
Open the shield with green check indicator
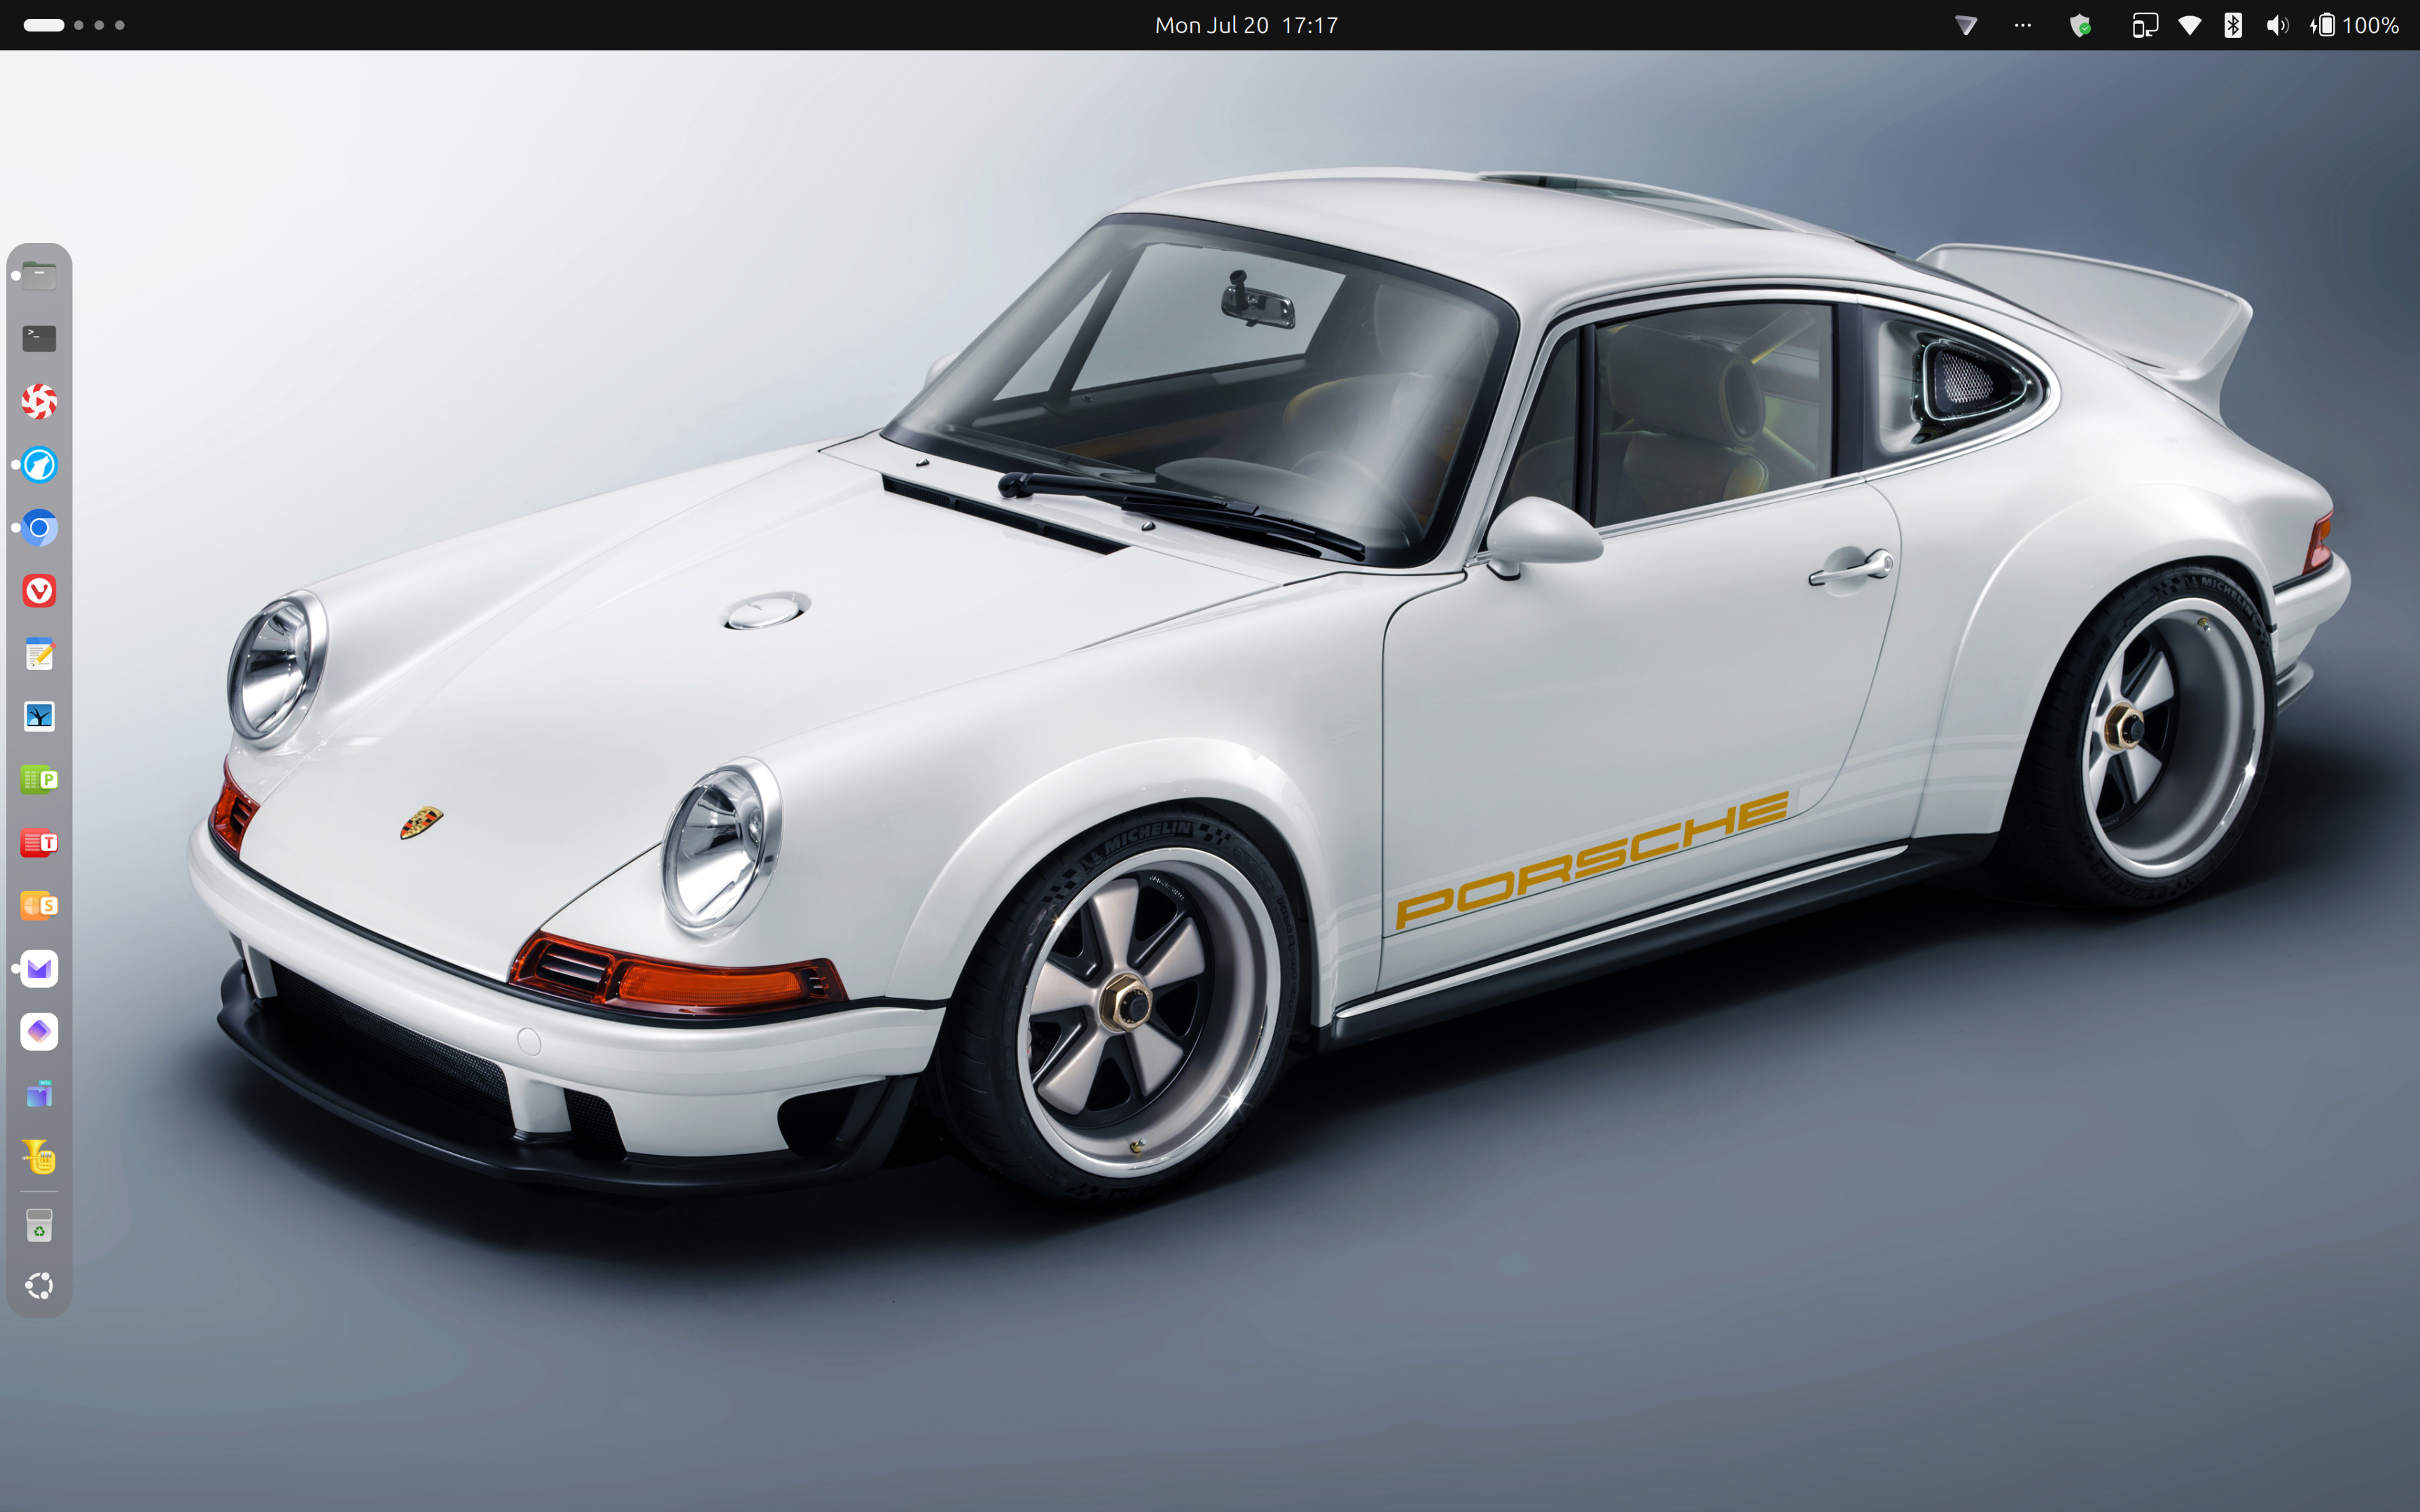click(x=2081, y=25)
